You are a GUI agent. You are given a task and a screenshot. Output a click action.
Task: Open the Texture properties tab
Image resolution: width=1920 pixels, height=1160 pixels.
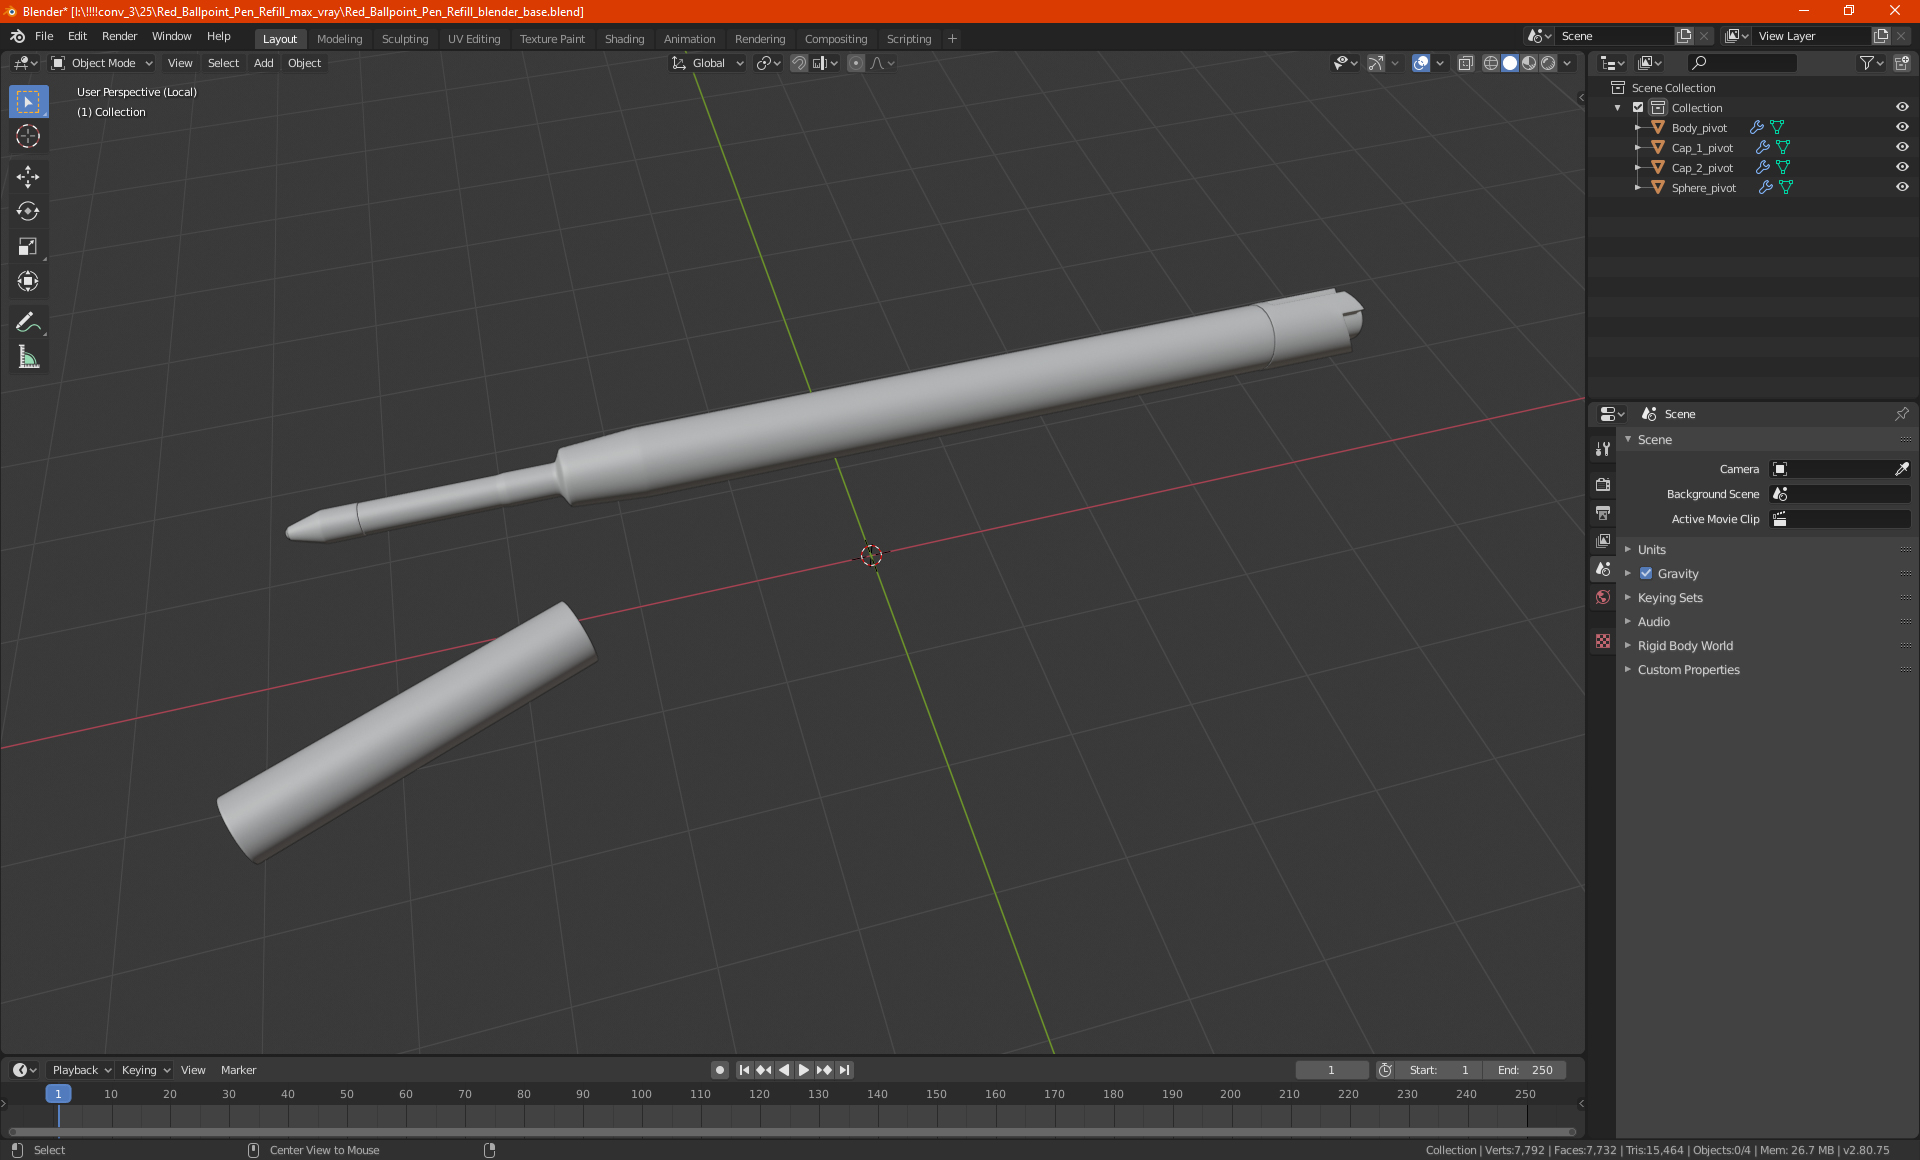1603,641
